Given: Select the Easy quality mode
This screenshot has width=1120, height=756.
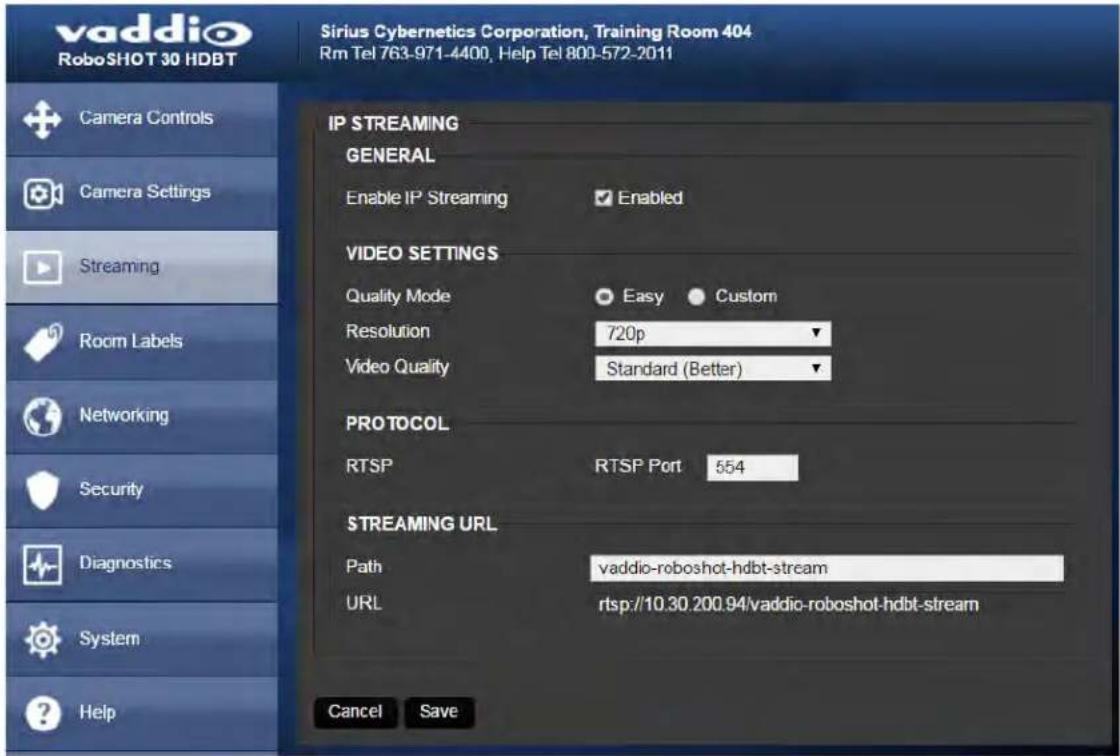Looking at the screenshot, I should [x=604, y=297].
